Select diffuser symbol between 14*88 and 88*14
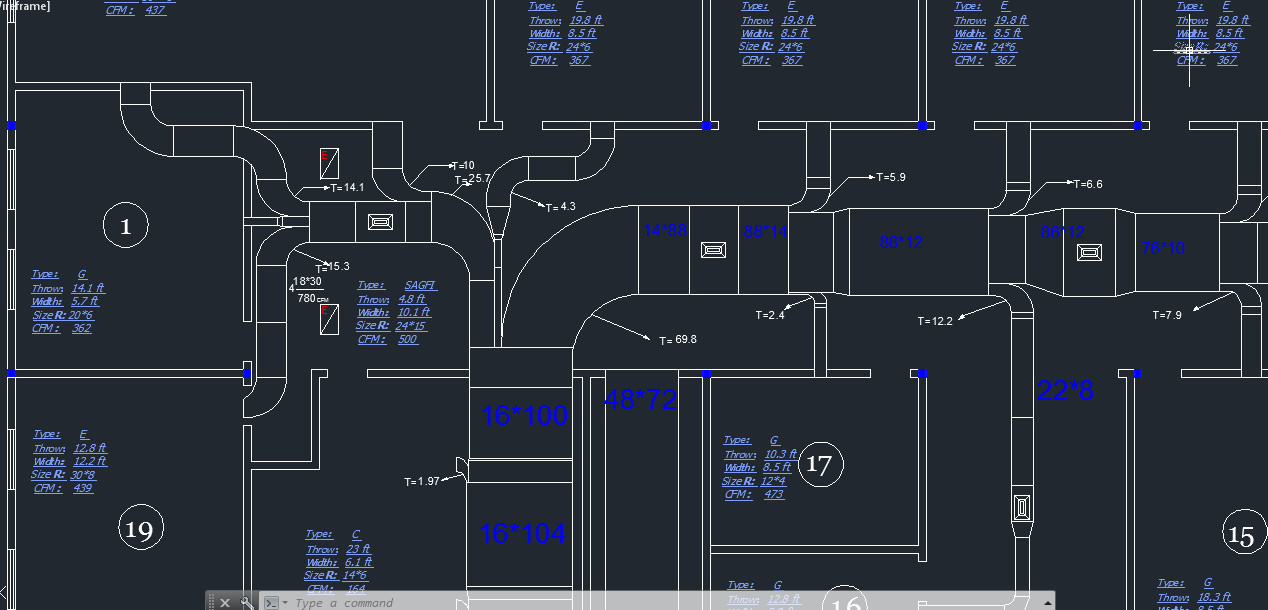 (x=713, y=250)
